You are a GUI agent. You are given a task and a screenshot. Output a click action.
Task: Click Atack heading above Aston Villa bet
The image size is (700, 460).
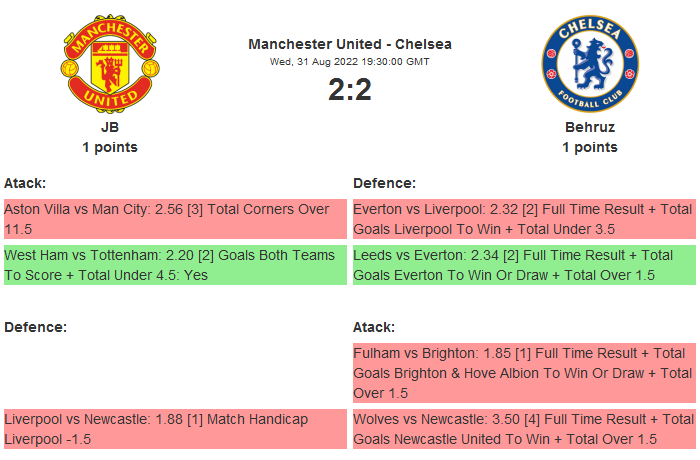(x=25, y=183)
